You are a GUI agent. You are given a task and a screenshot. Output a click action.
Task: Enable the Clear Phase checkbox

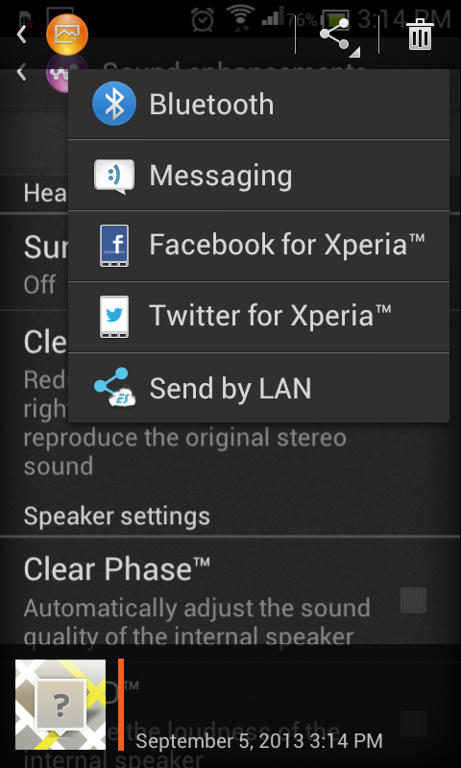[x=413, y=600]
